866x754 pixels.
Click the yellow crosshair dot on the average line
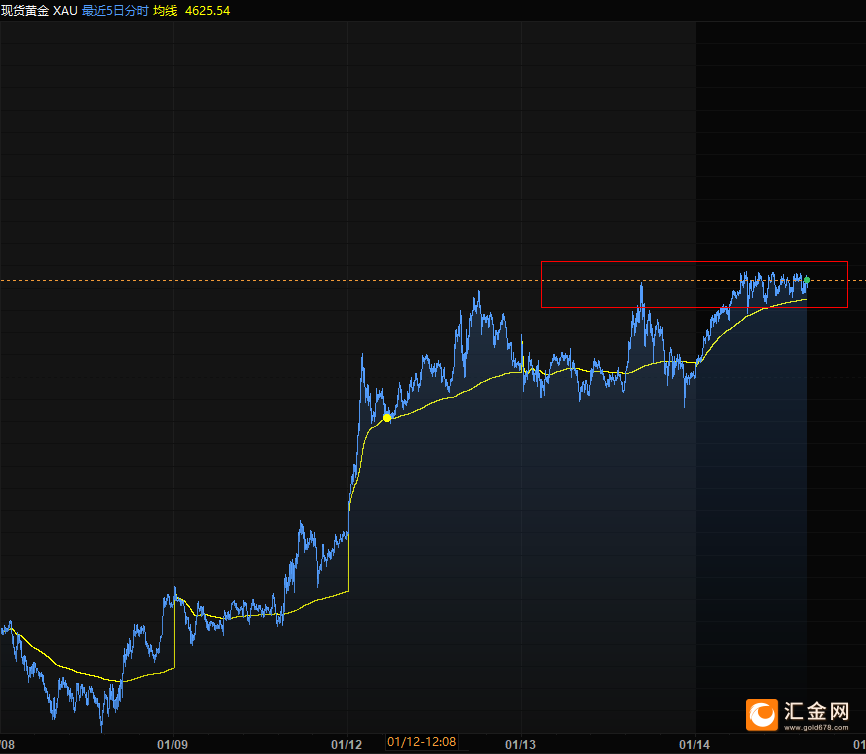[x=387, y=418]
